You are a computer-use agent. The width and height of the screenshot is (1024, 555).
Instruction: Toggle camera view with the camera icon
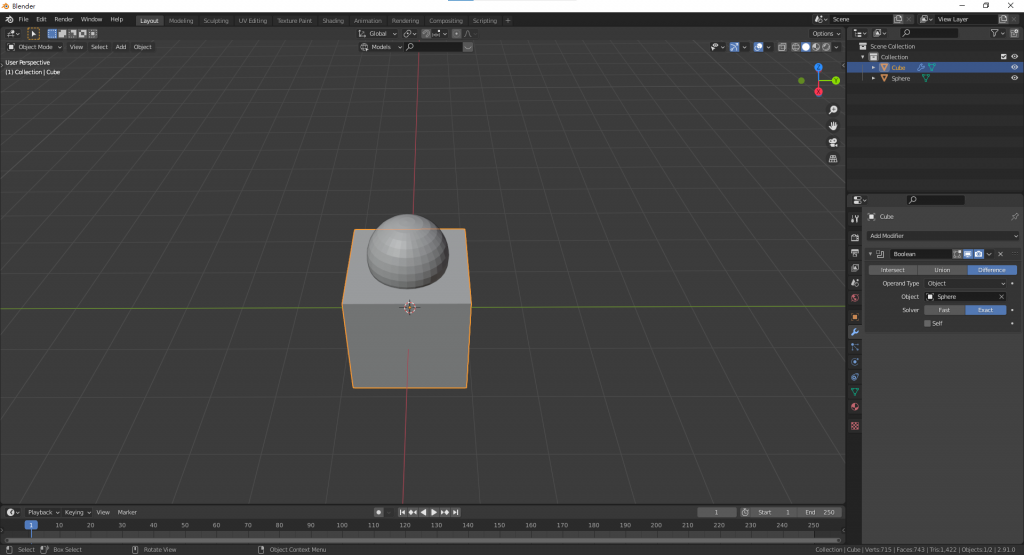pyautogui.click(x=833, y=142)
